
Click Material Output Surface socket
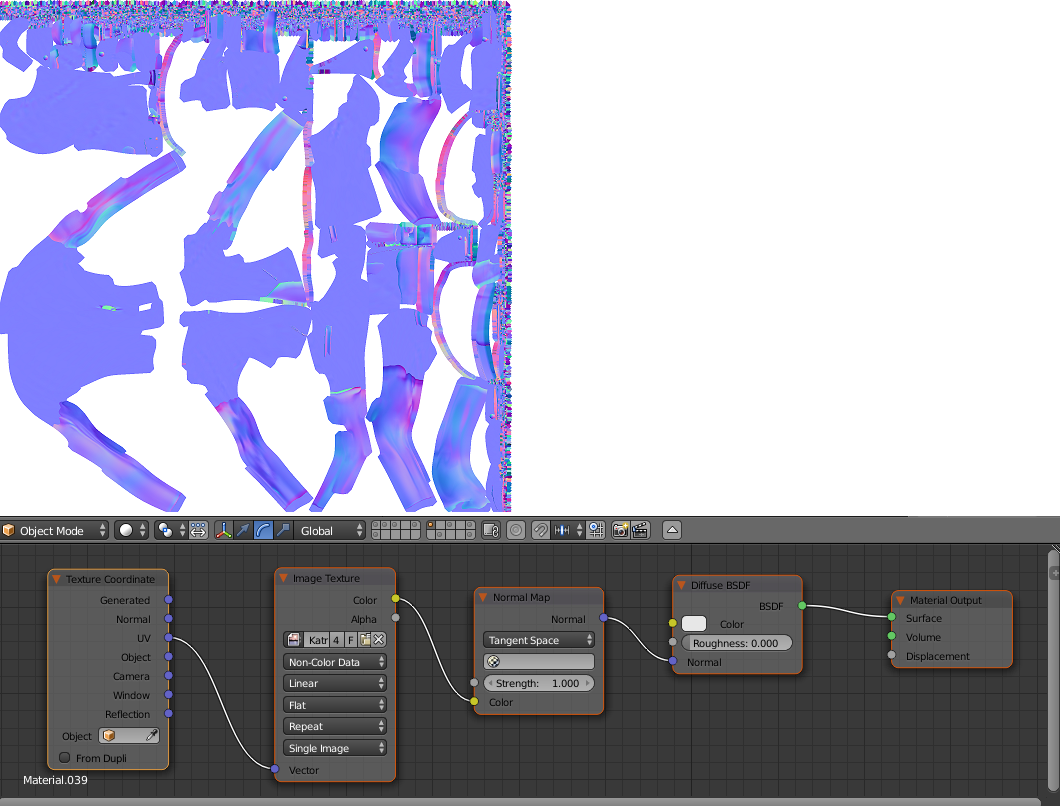pos(892,617)
